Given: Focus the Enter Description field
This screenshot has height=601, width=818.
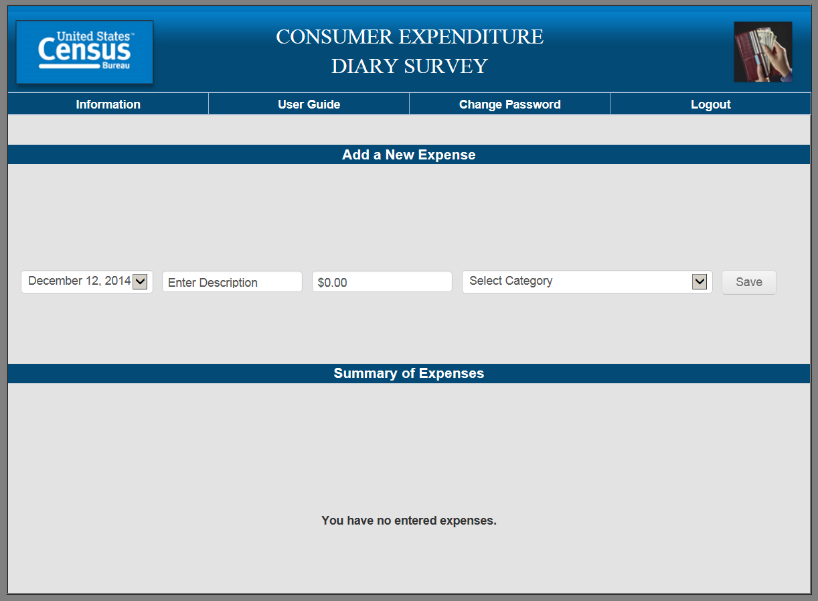Looking at the screenshot, I should point(232,282).
